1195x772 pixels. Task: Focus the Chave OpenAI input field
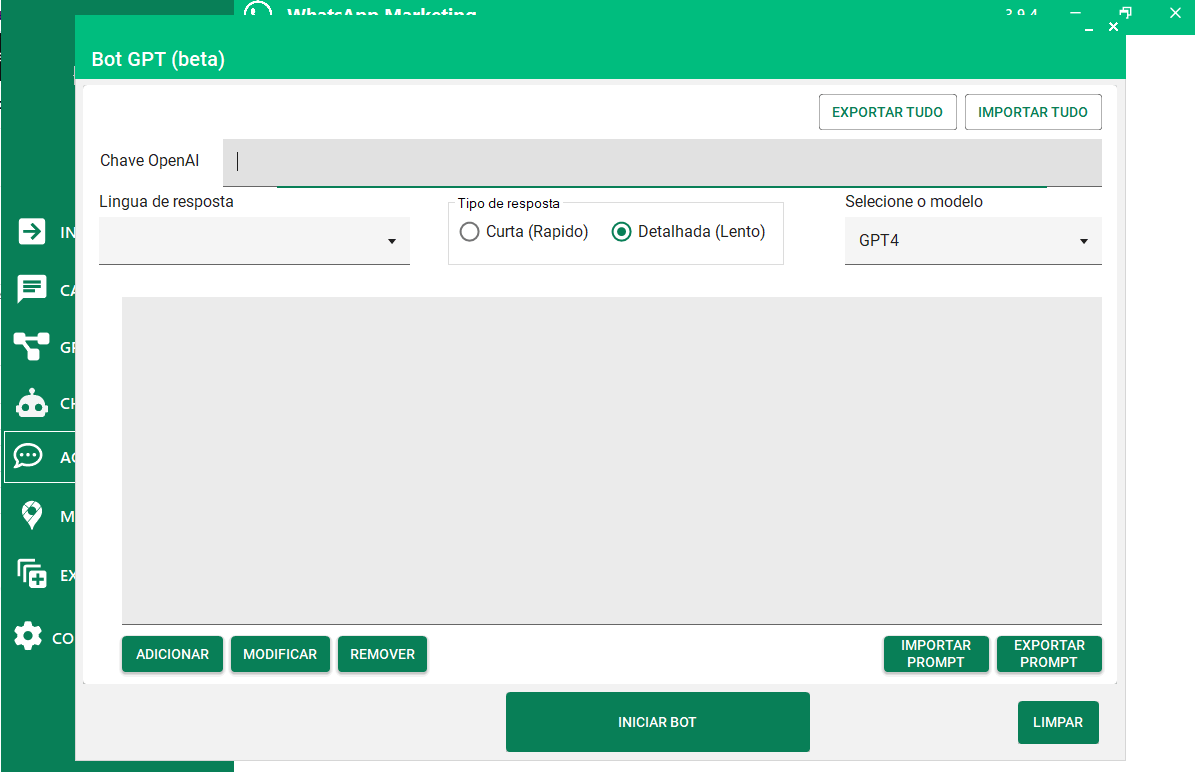662,162
